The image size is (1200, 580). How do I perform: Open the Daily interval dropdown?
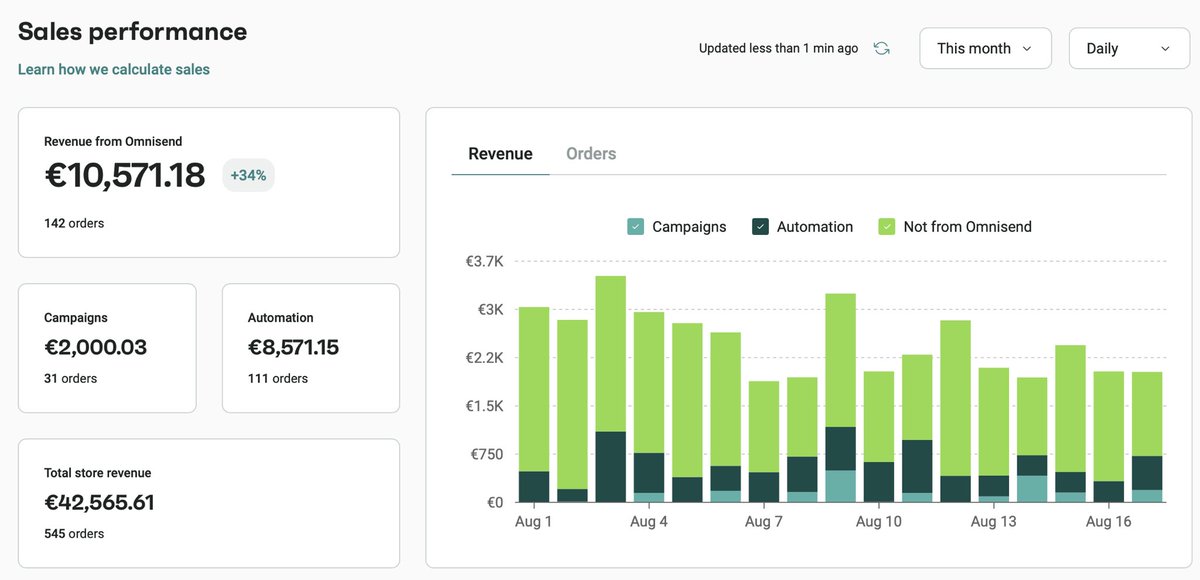click(1129, 48)
